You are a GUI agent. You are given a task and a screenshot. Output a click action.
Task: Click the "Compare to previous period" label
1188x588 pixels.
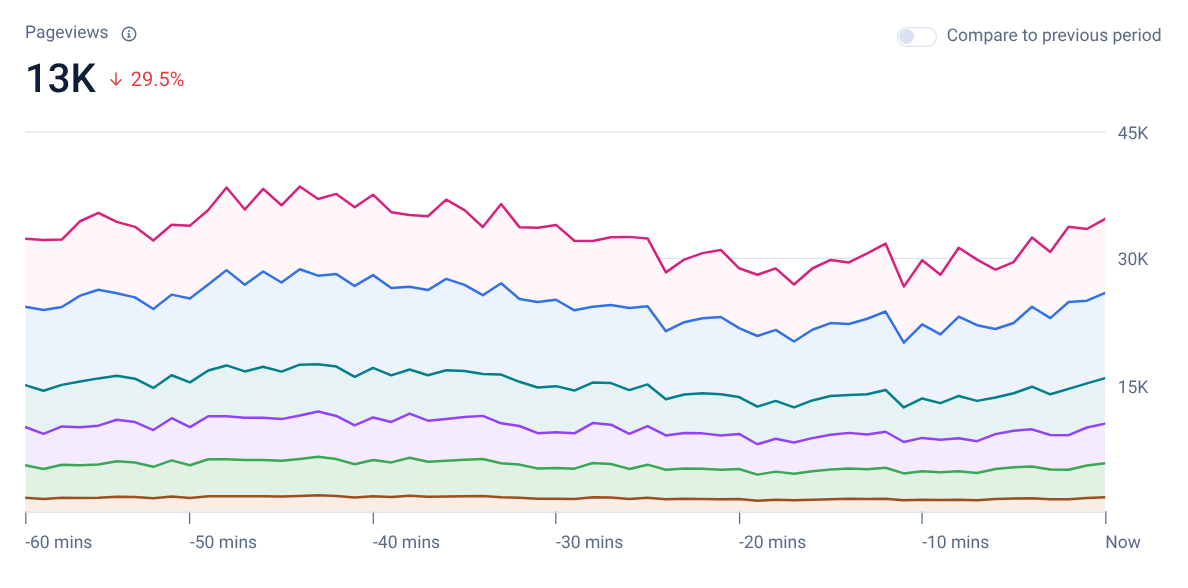click(1053, 36)
